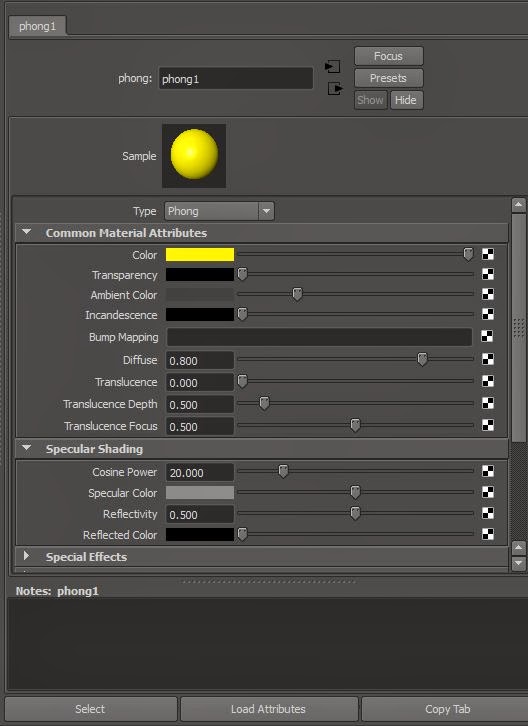Click in the Notes text area
Image resolution: width=528 pixels, height=726 pixels.
[x=268, y=644]
